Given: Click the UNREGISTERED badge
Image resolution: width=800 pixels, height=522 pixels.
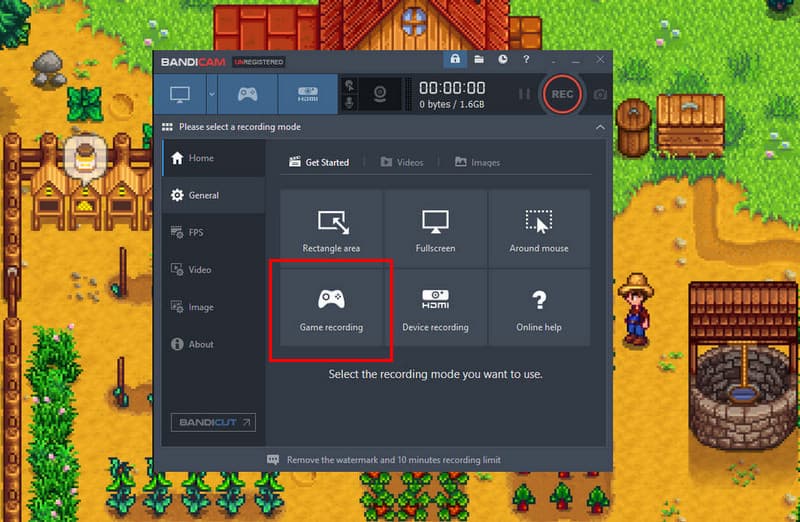Looking at the screenshot, I should point(259,62).
